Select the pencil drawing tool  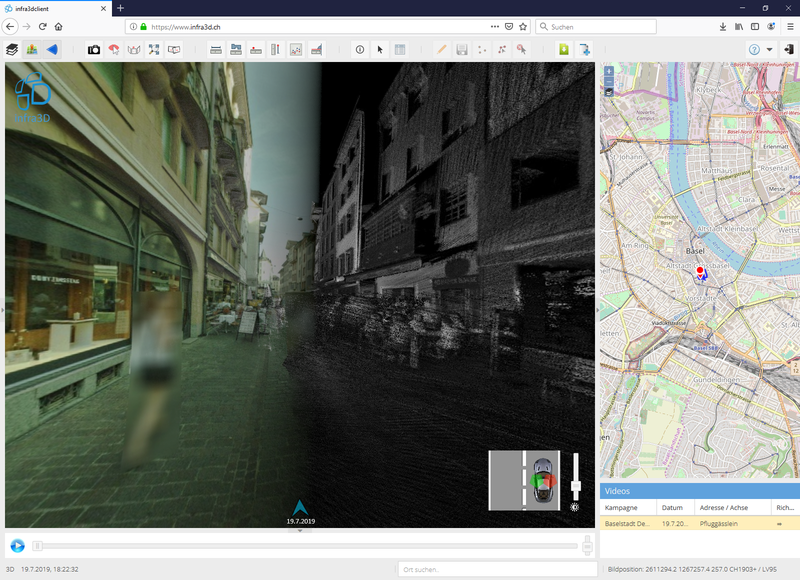[x=442, y=49]
